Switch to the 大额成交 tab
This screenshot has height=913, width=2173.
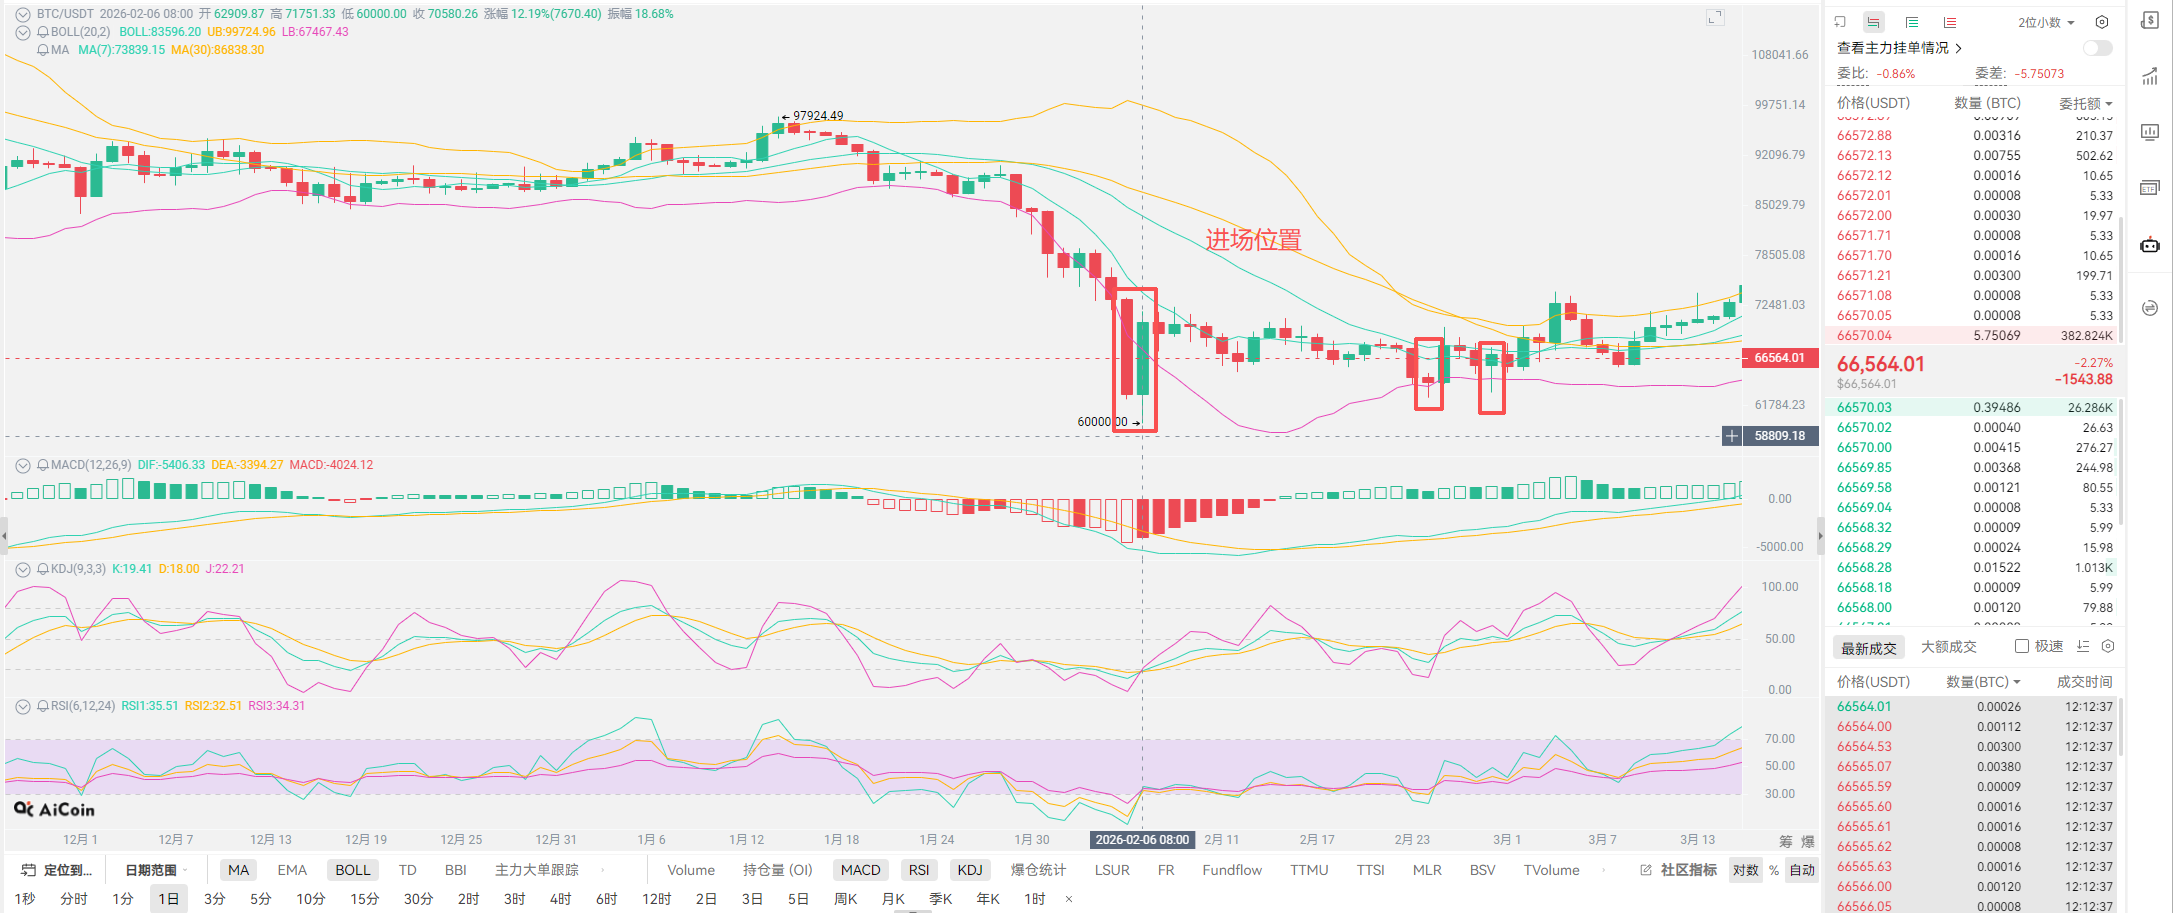click(x=1948, y=647)
